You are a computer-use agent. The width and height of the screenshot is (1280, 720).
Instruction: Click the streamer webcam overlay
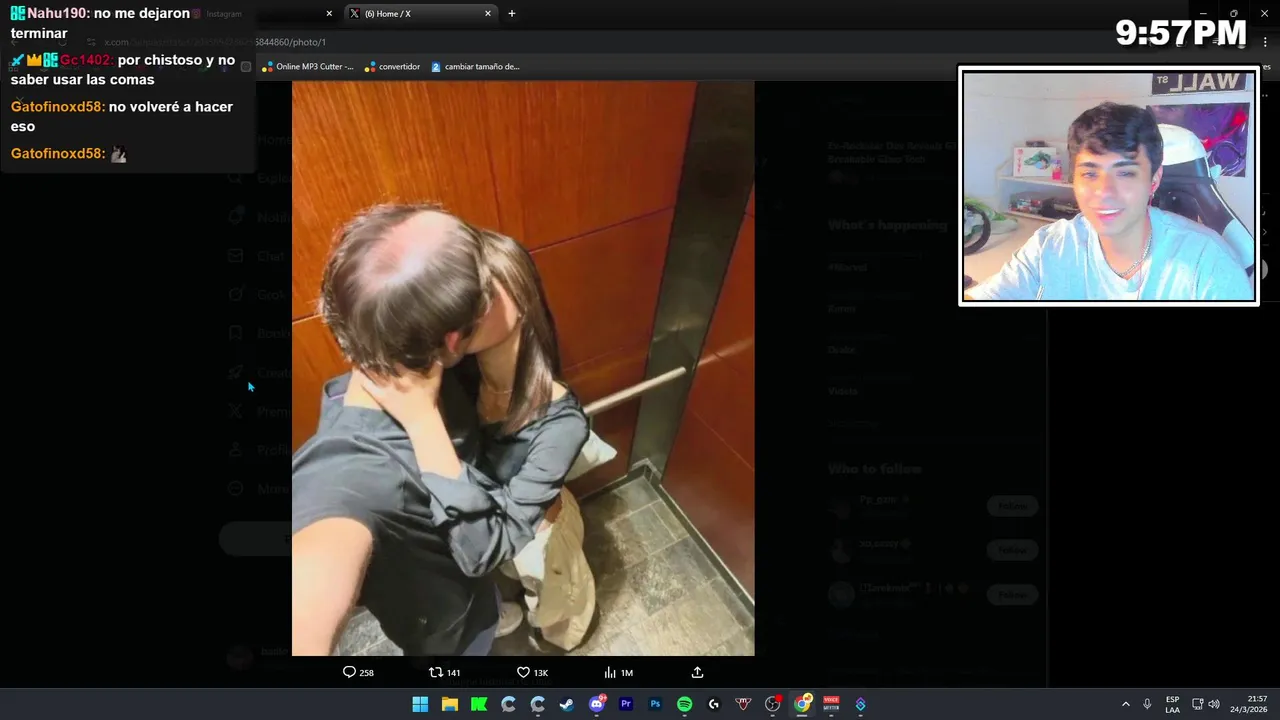click(x=1108, y=186)
